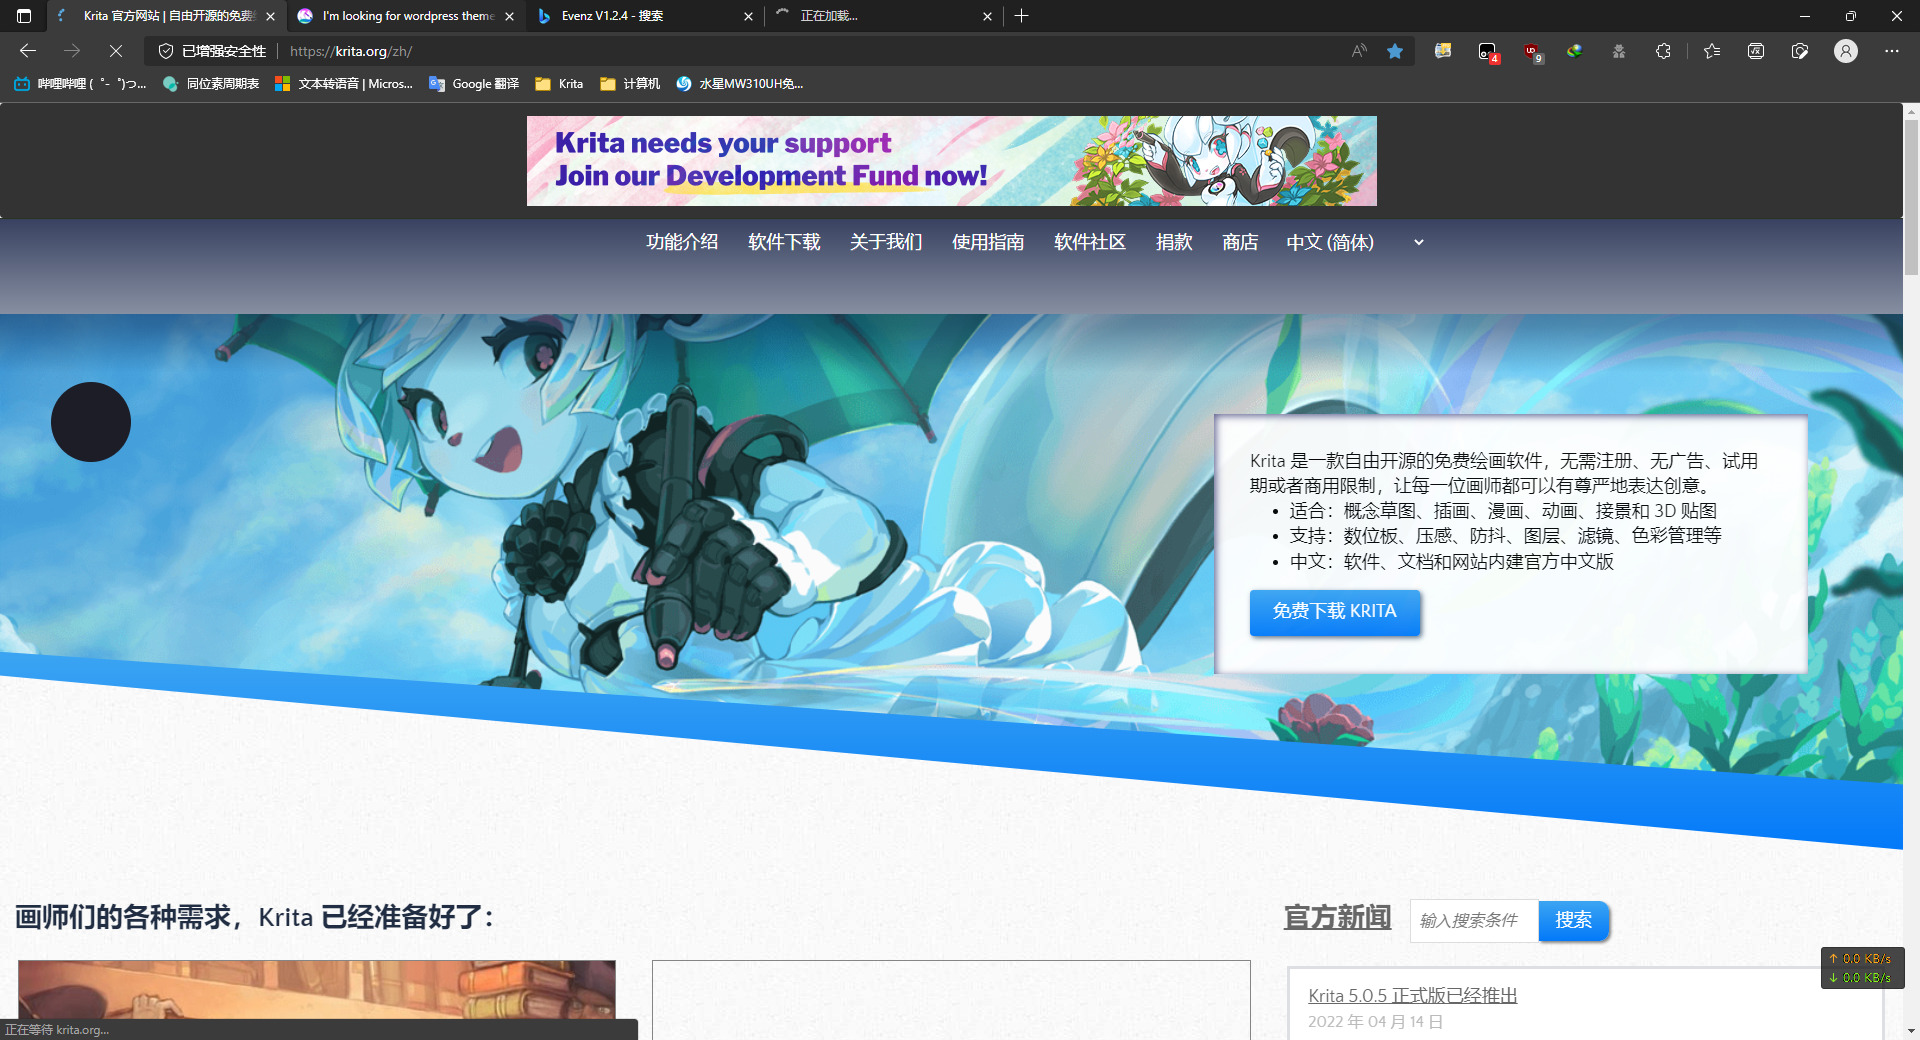Click the yellow map extension icon
This screenshot has height=1040, width=1920.
tap(1443, 51)
